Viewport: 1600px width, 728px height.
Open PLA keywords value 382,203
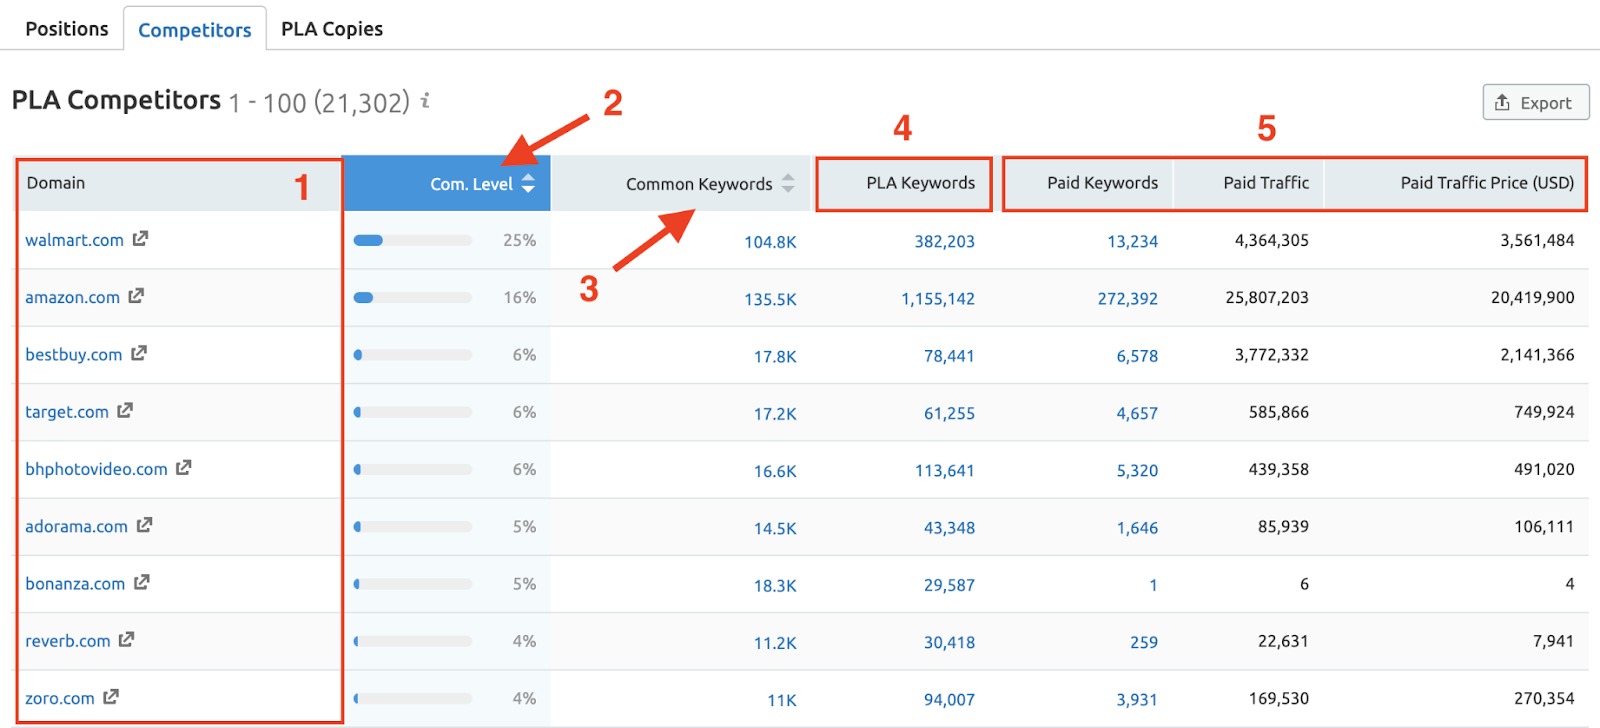coord(944,241)
